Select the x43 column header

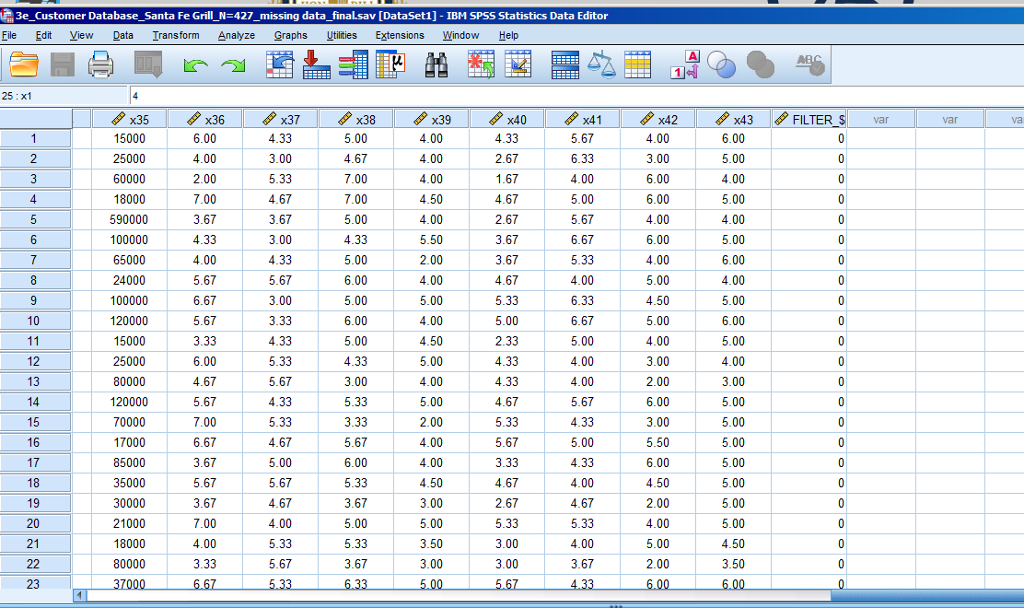click(733, 120)
